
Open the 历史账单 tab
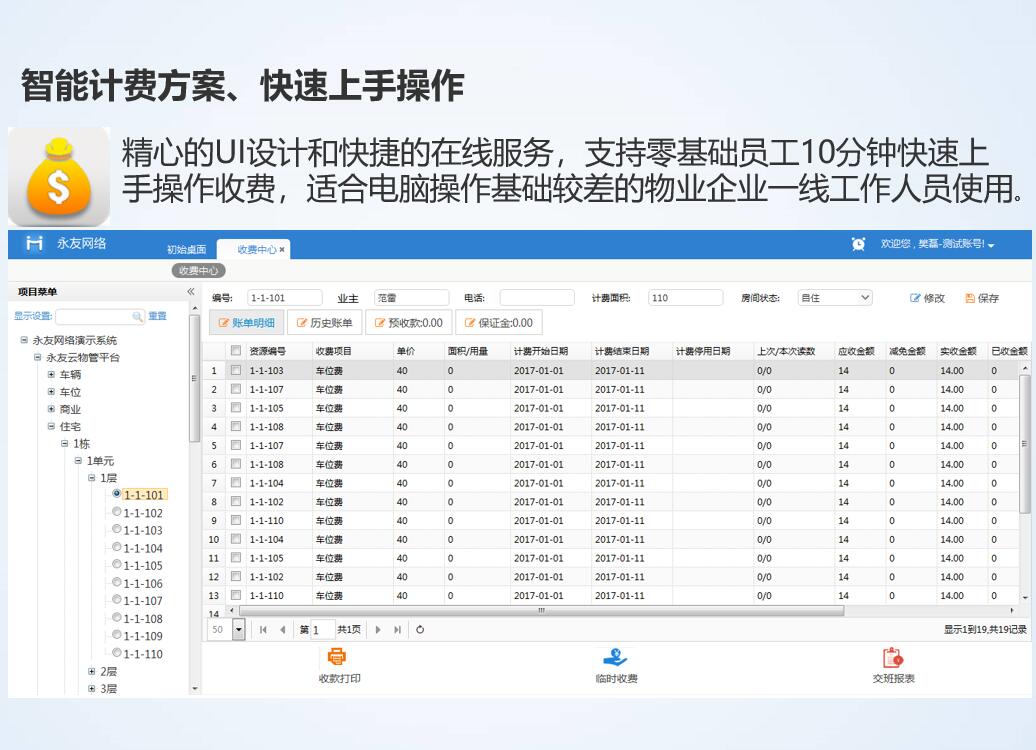pyautogui.click(x=325, y=323)
